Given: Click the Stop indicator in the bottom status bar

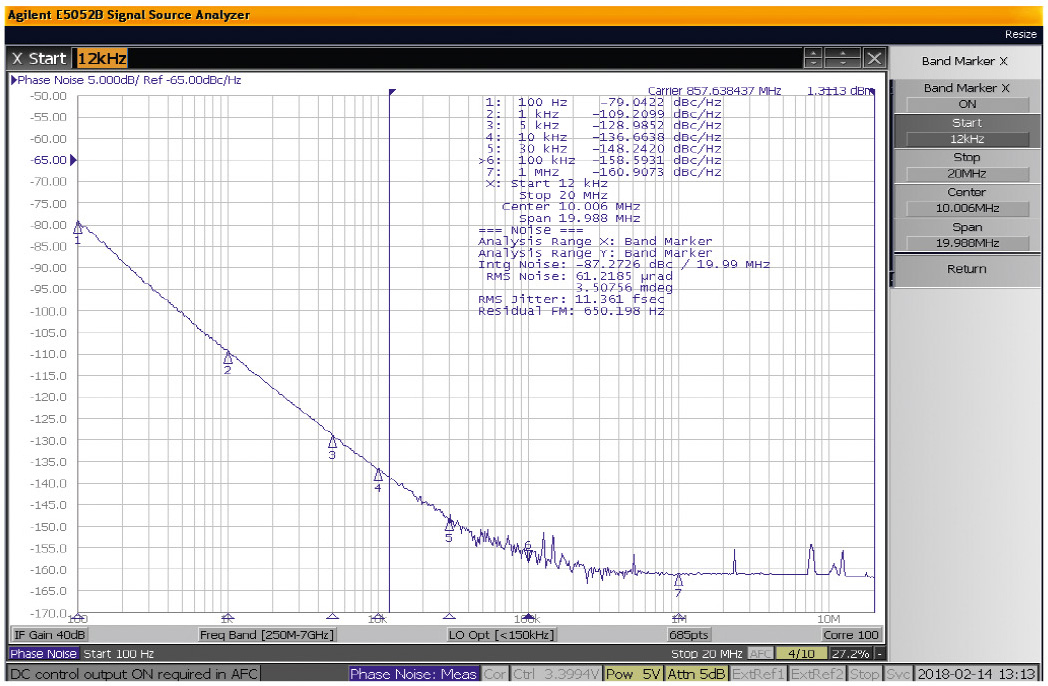Looking at the screenshot, I should 864,674.
